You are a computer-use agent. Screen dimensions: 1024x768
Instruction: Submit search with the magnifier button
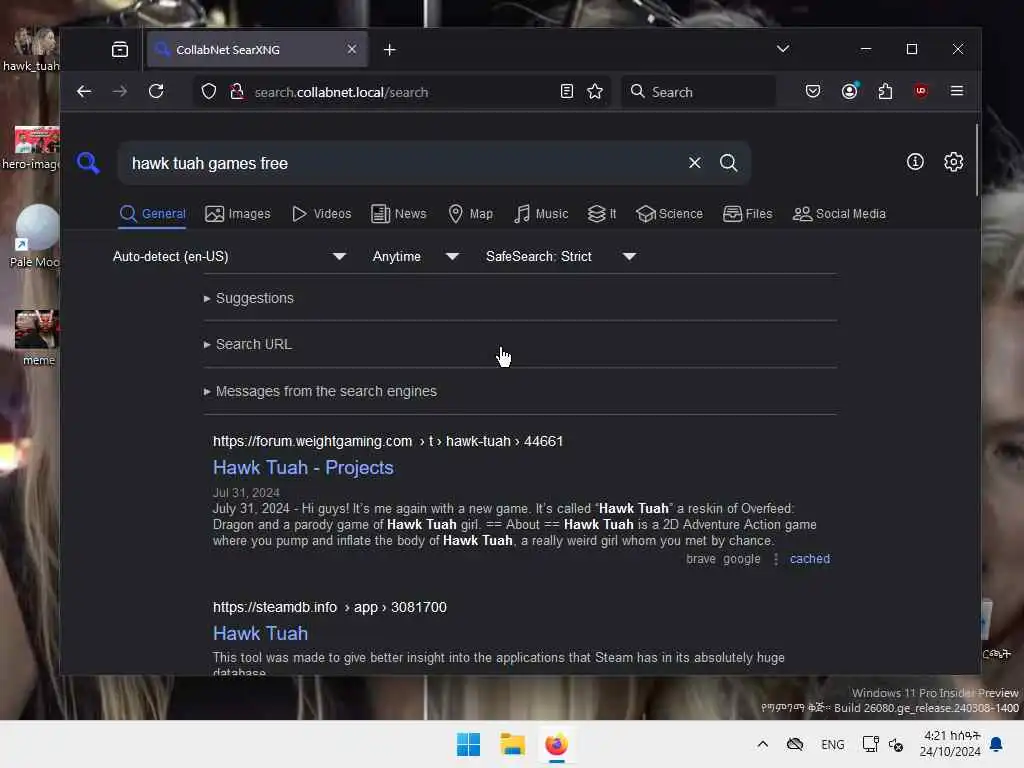728,163
